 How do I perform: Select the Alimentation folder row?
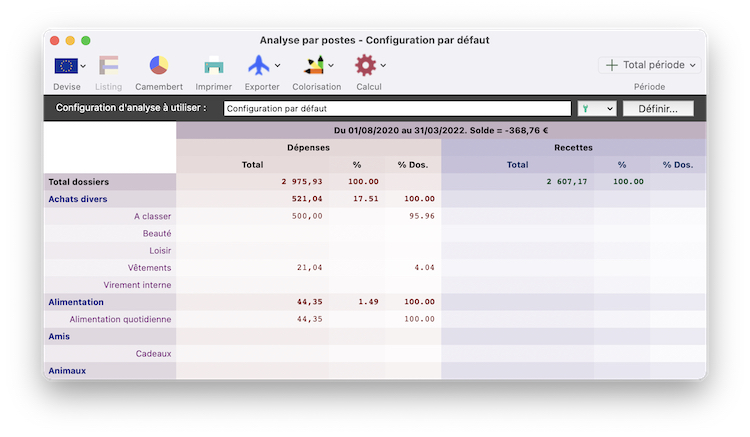[x=110, y=302]
